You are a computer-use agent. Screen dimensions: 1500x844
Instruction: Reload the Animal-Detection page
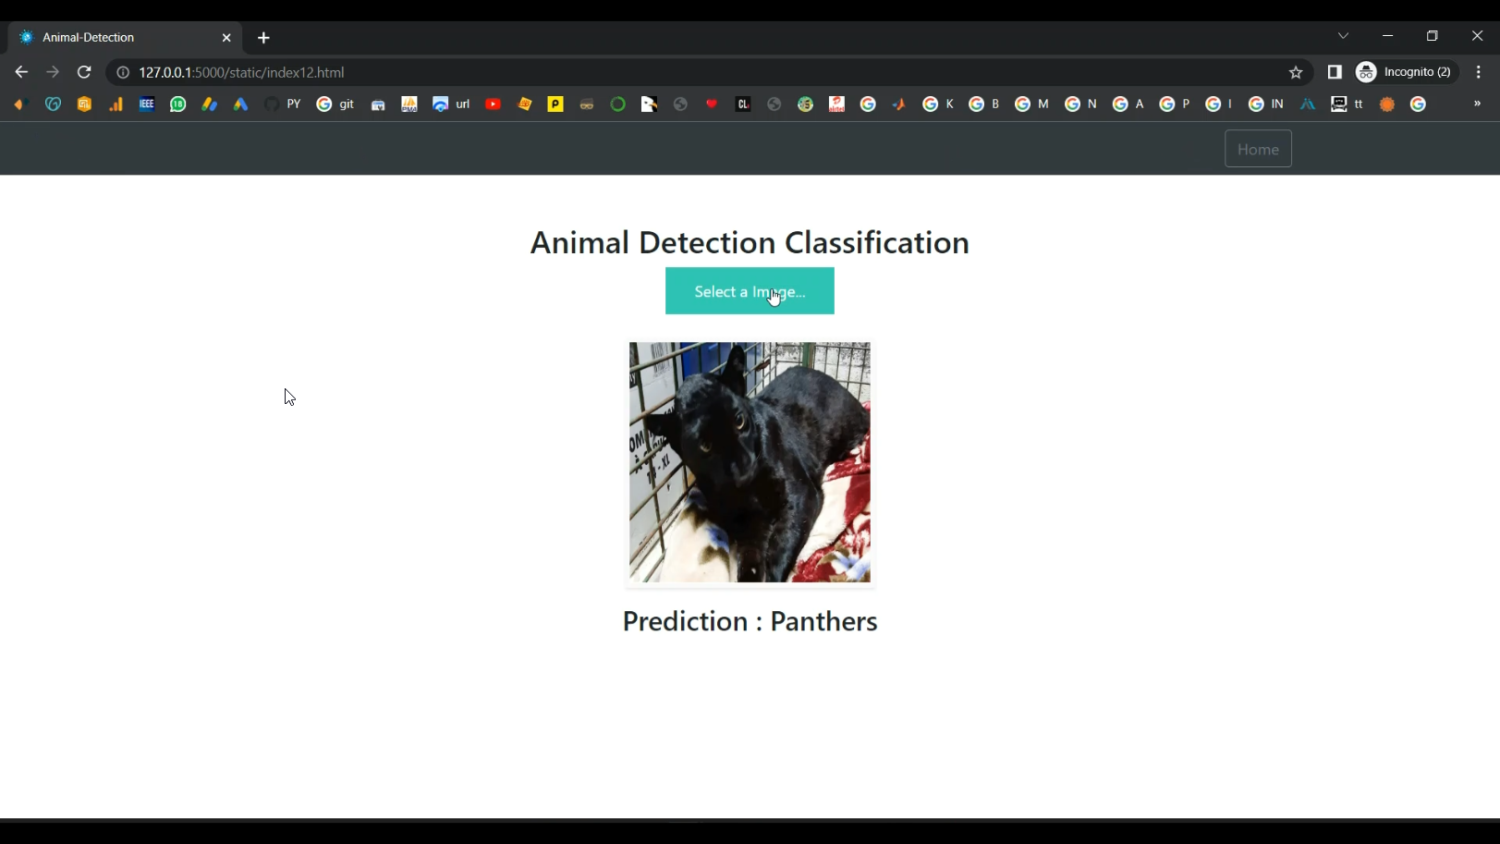[x=85, y=72]
